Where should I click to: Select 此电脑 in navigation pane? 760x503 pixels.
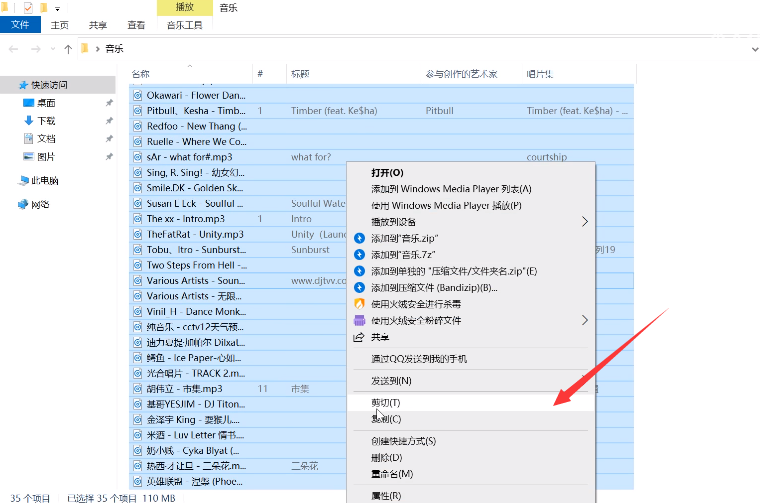(45, 180)
